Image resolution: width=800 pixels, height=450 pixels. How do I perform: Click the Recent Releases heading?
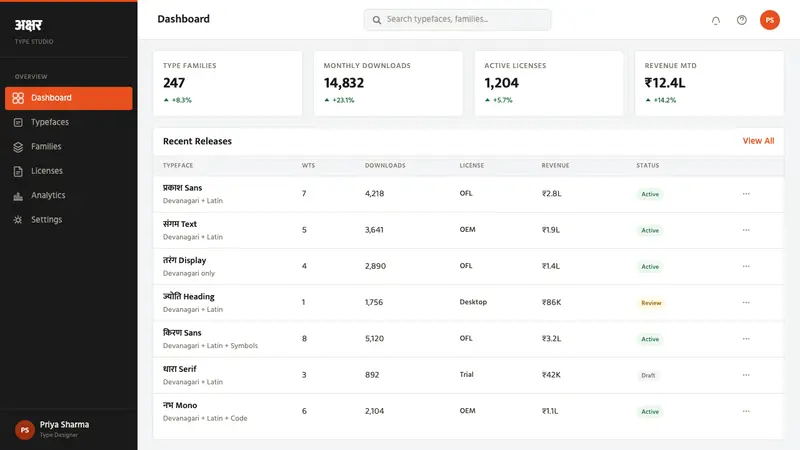pyautogui.click(x=197, y=141)
